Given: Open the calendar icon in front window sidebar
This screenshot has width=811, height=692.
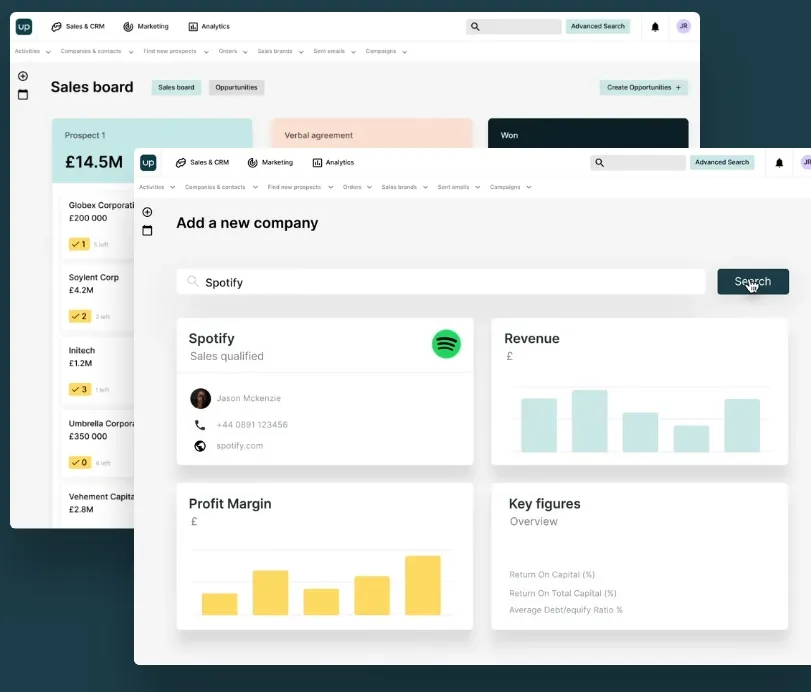Looking at the screenshot, I should (x=147, y=231).
